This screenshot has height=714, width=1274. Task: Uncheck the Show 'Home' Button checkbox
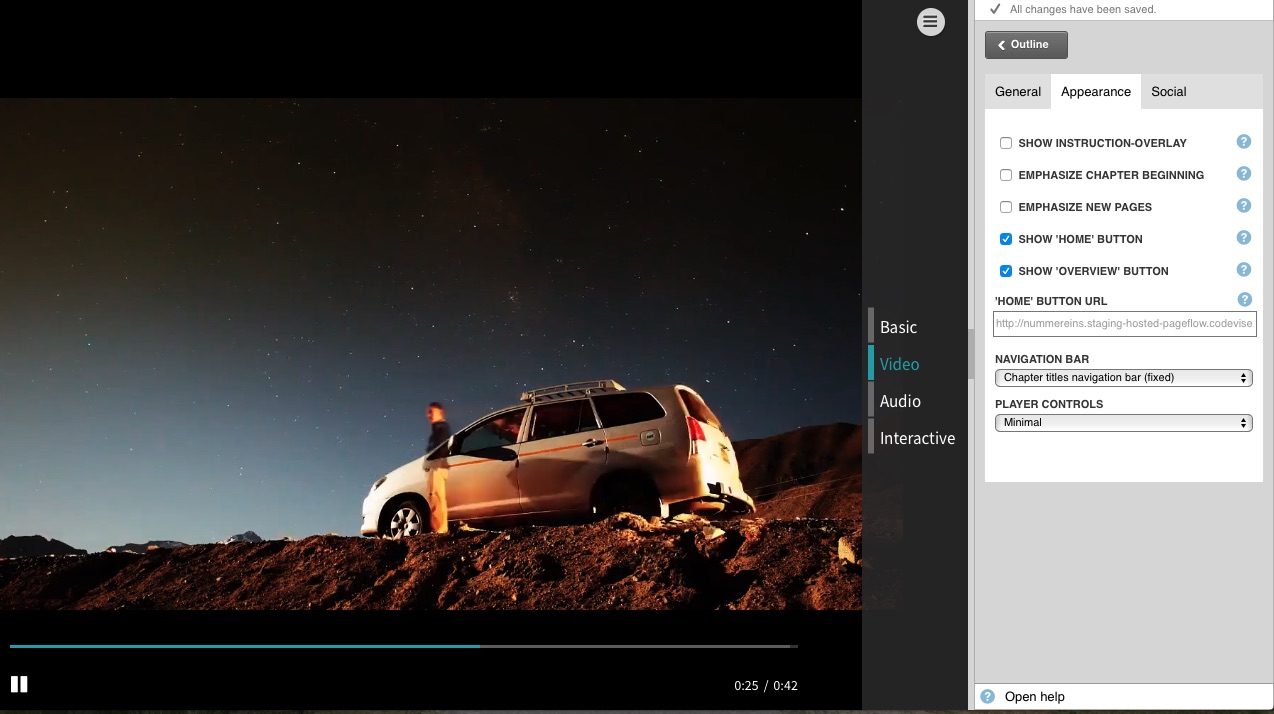(x=1006, y=239)
